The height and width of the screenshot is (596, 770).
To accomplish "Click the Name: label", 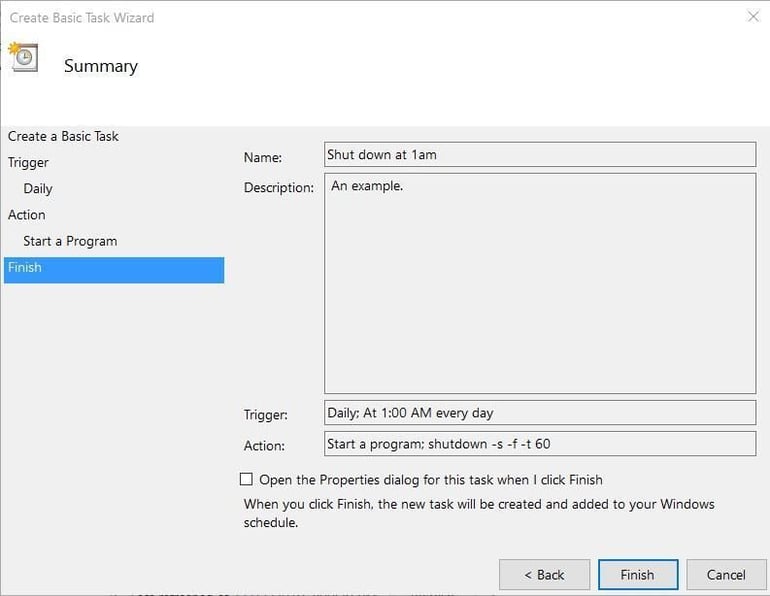I will coord(263,158).
